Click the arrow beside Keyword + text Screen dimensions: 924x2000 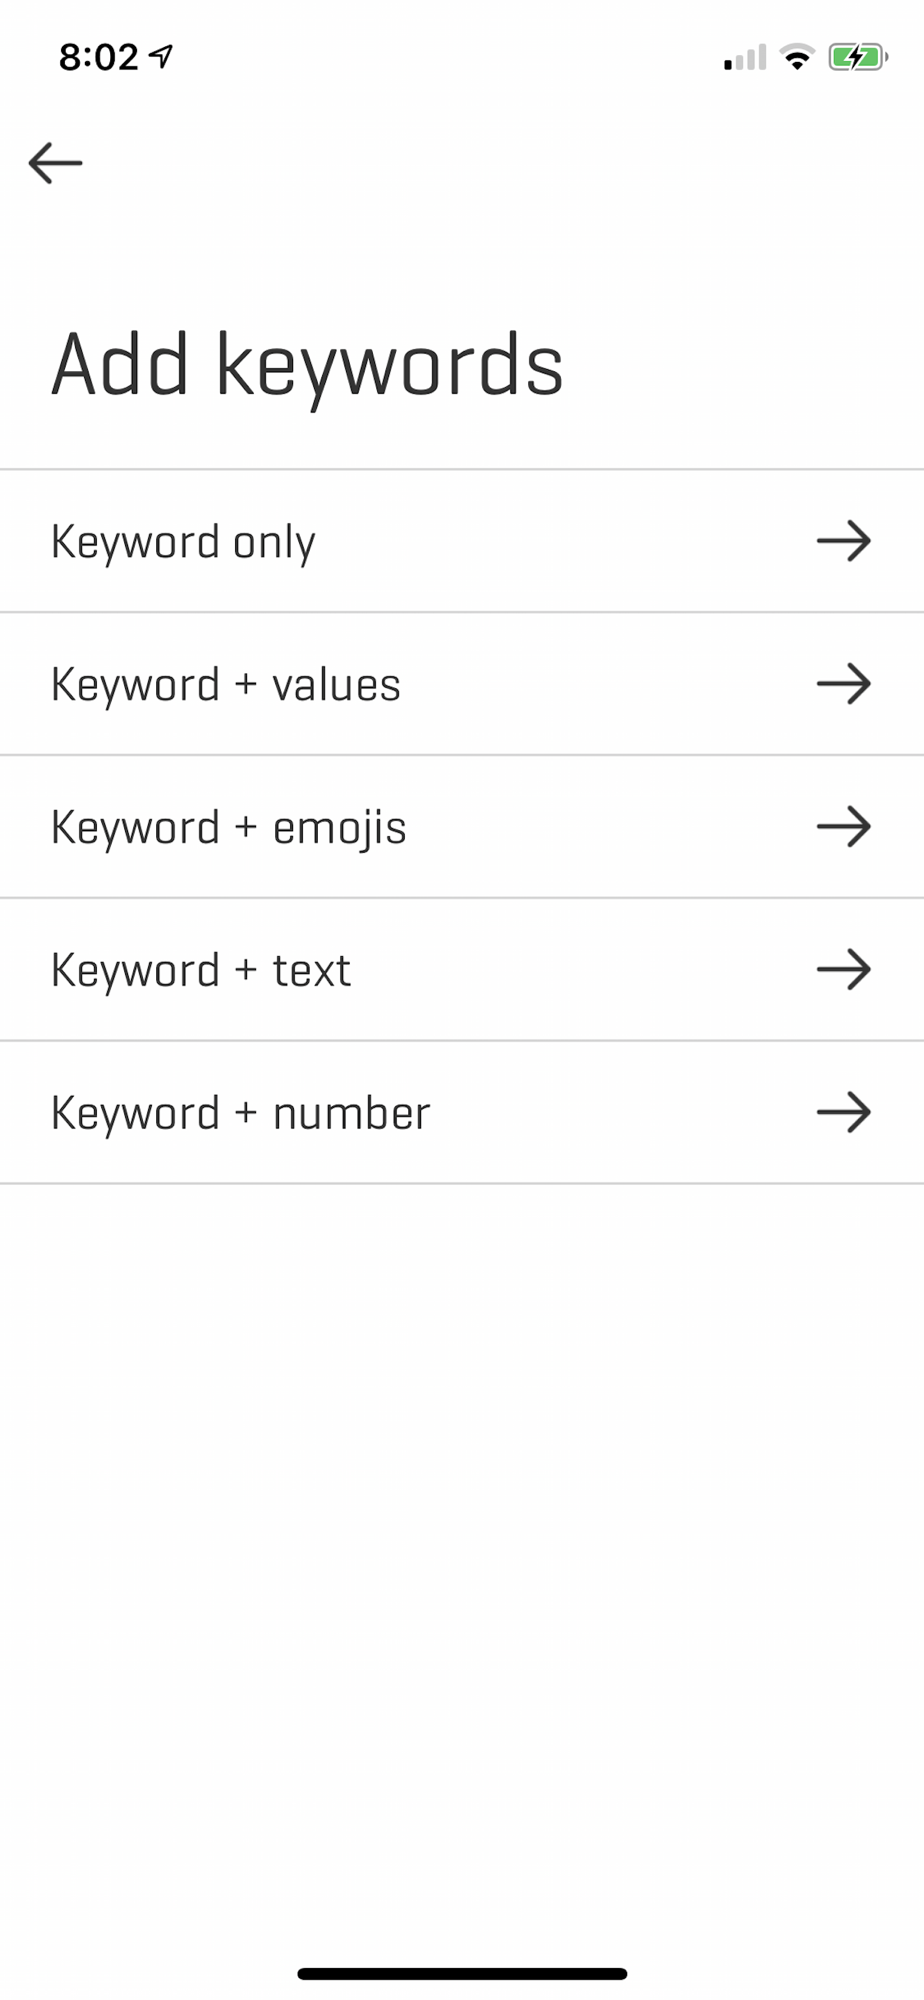[844, 969]
